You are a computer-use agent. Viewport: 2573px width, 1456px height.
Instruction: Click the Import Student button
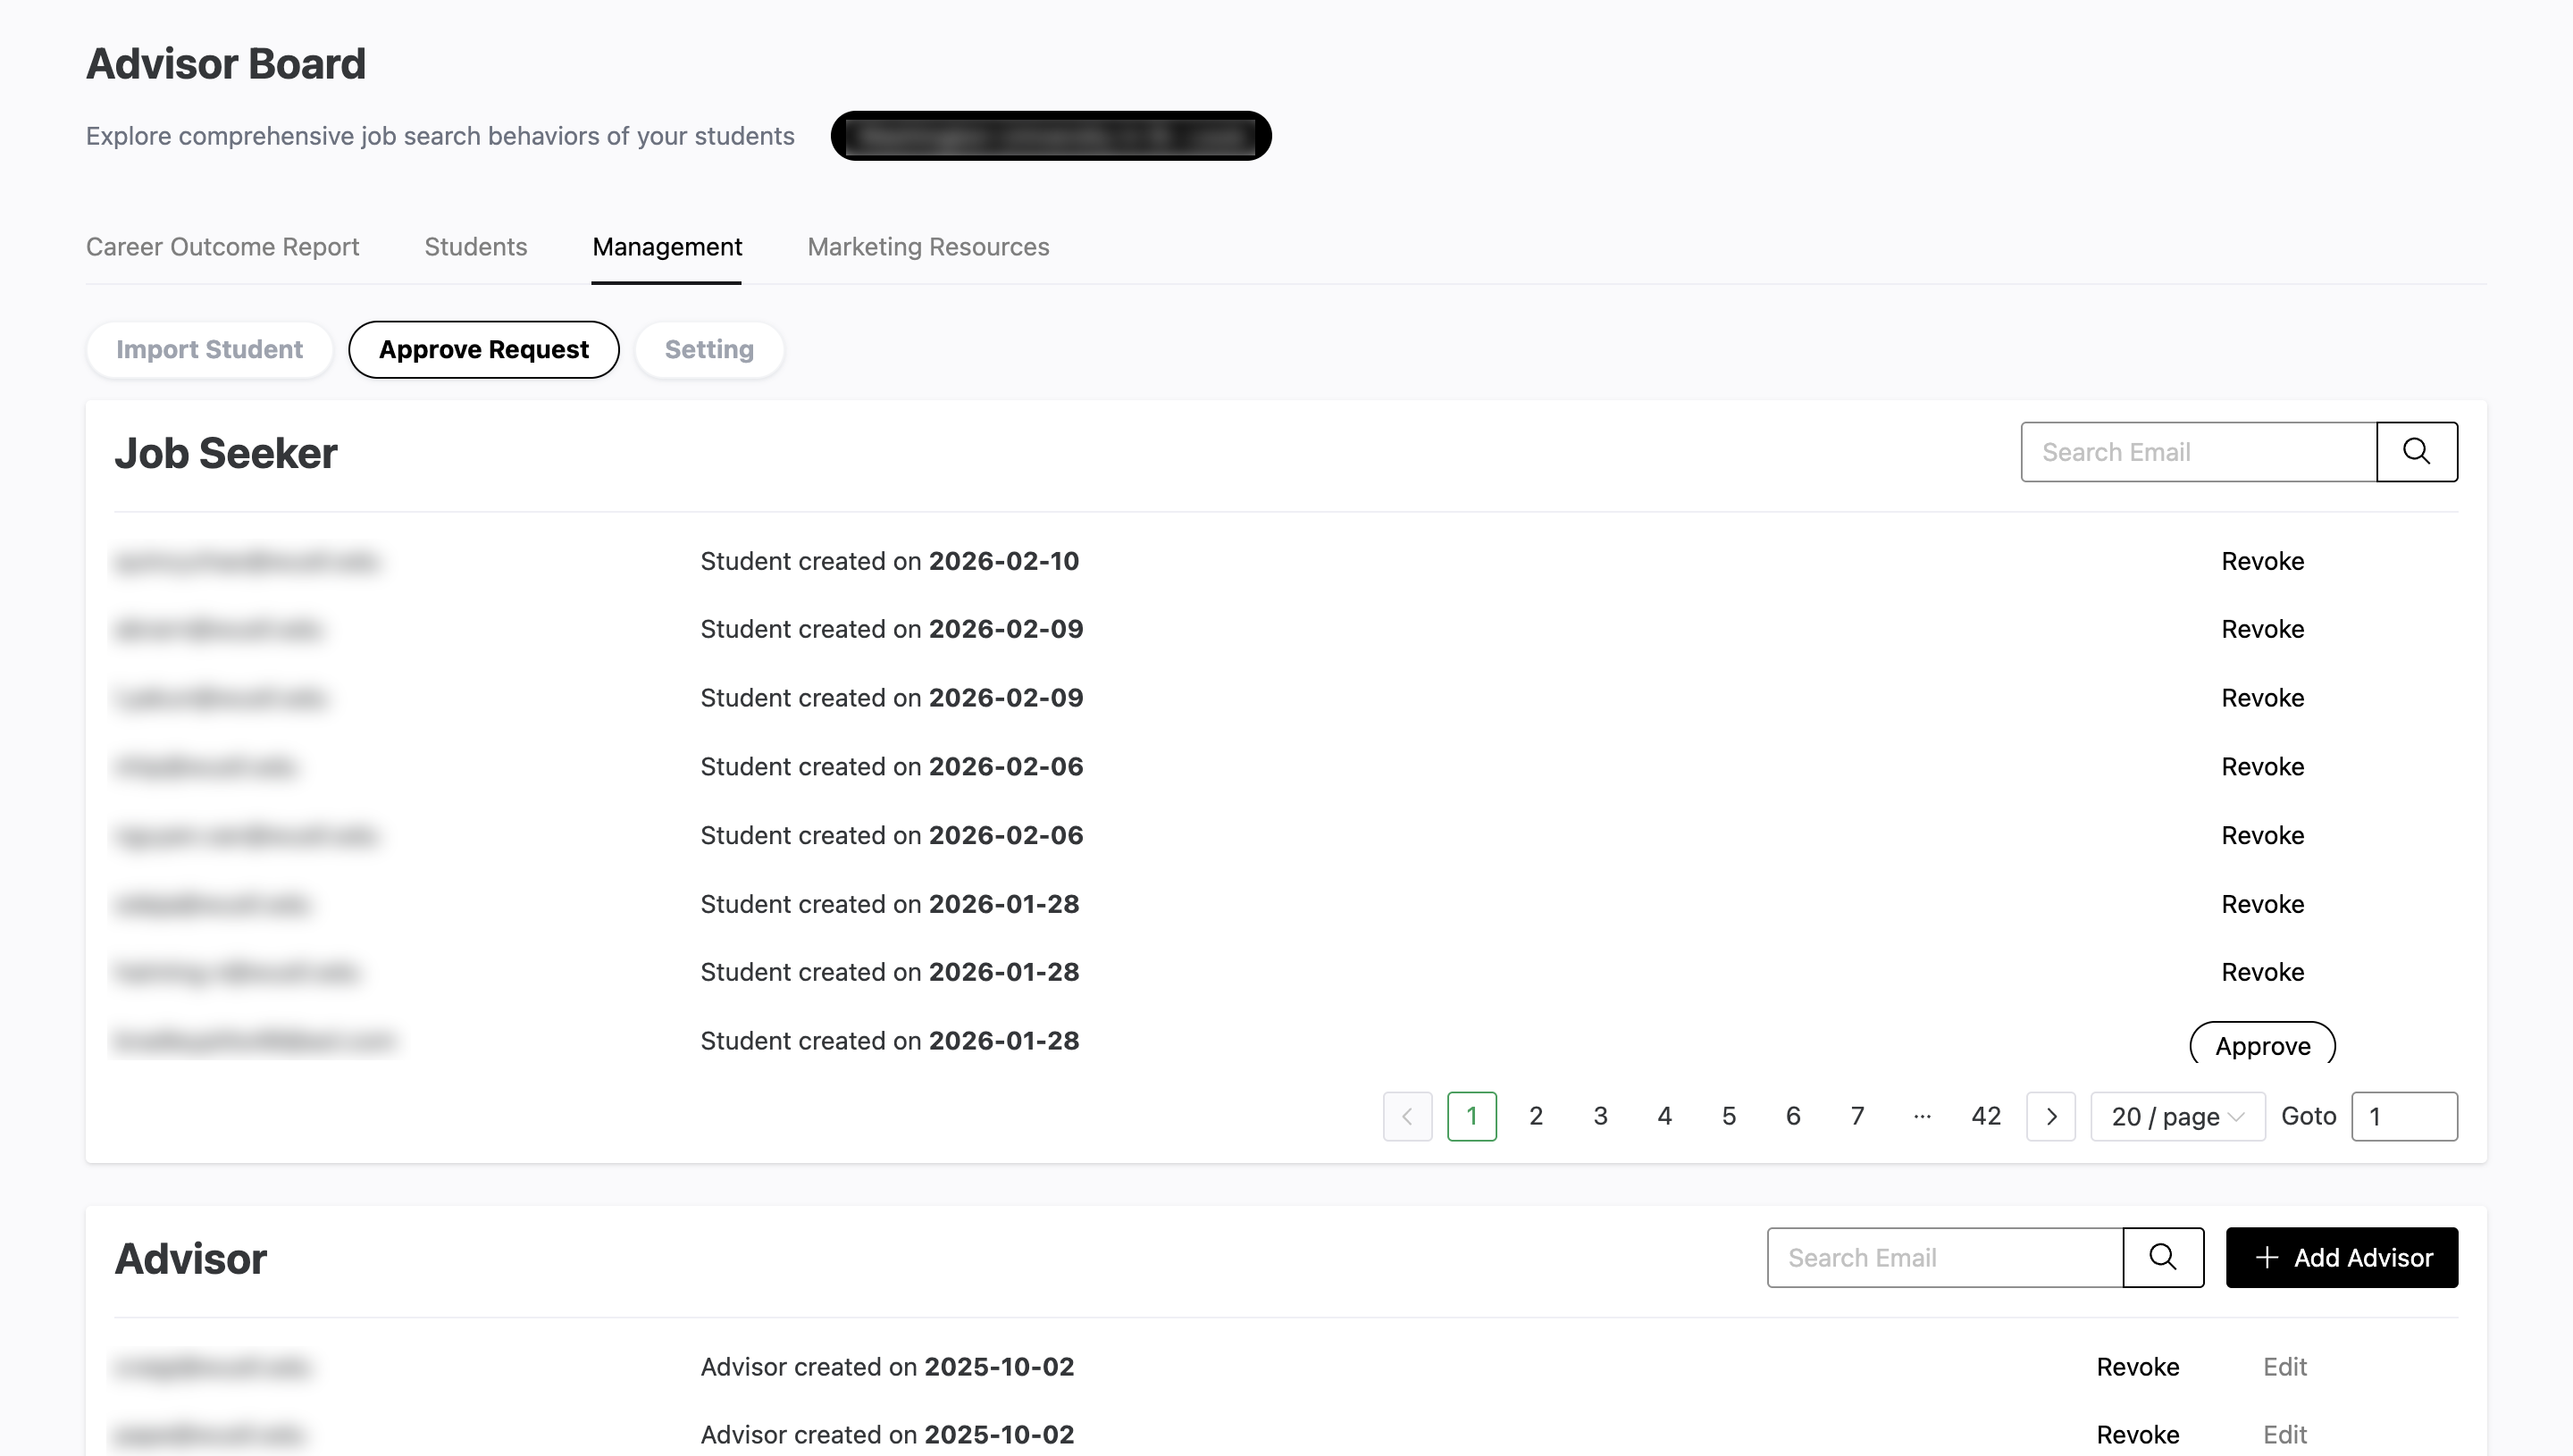point(209,349)
